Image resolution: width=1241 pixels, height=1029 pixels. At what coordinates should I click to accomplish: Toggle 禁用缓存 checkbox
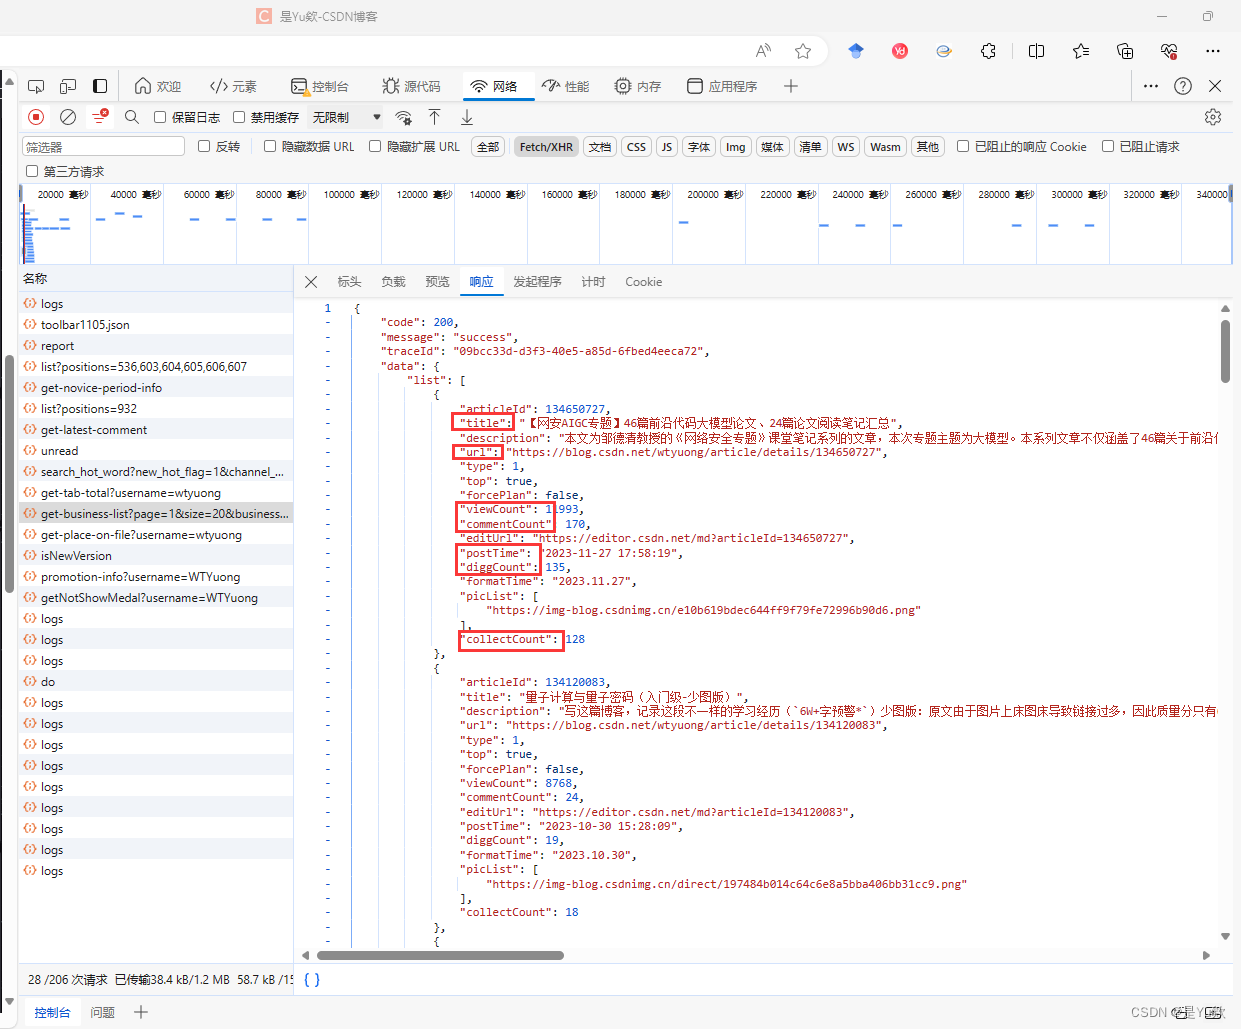pos(239,117)
